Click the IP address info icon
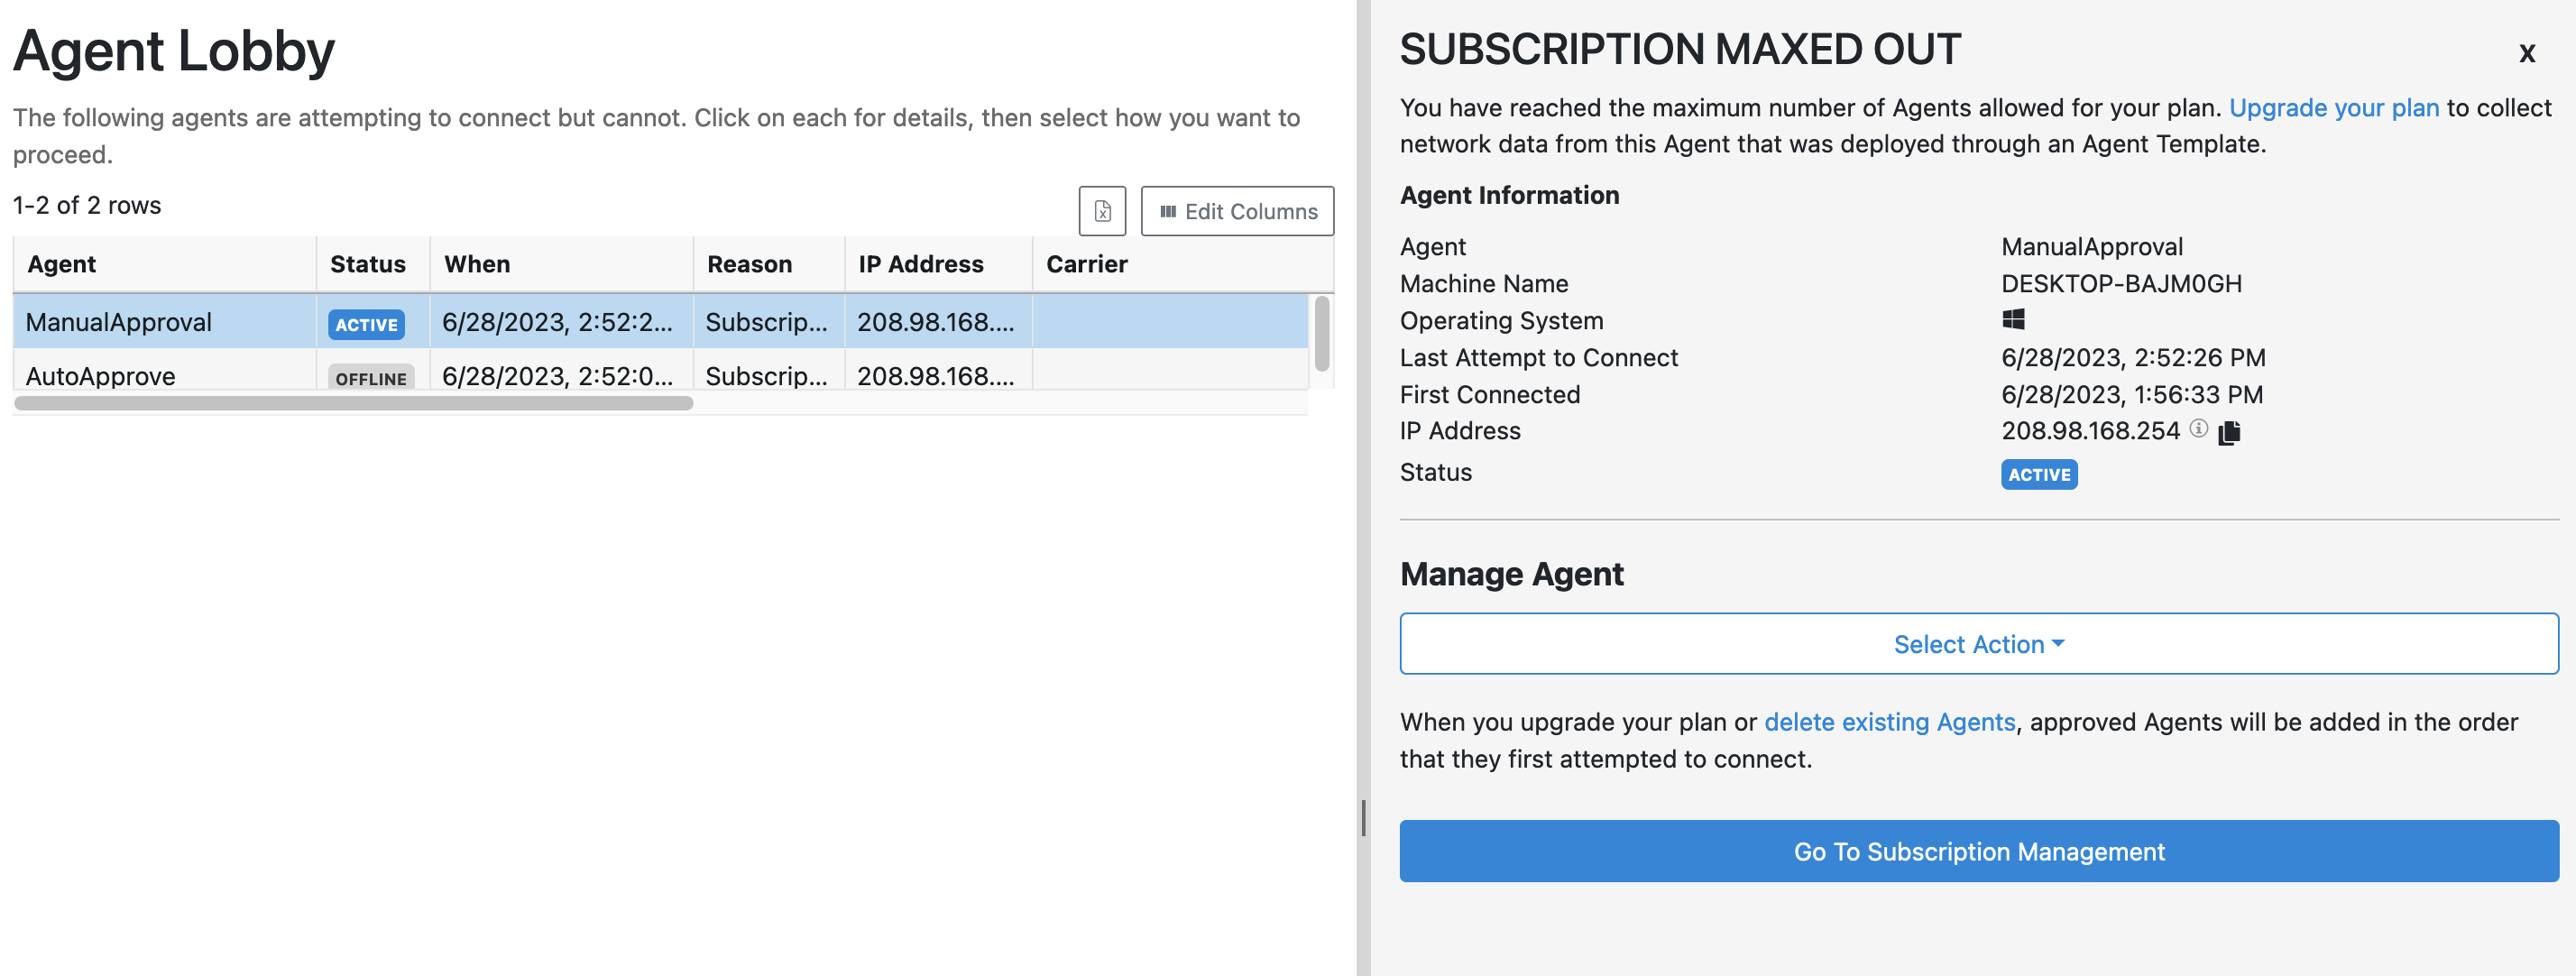 pyautogui.click(x=2198, y=429)
